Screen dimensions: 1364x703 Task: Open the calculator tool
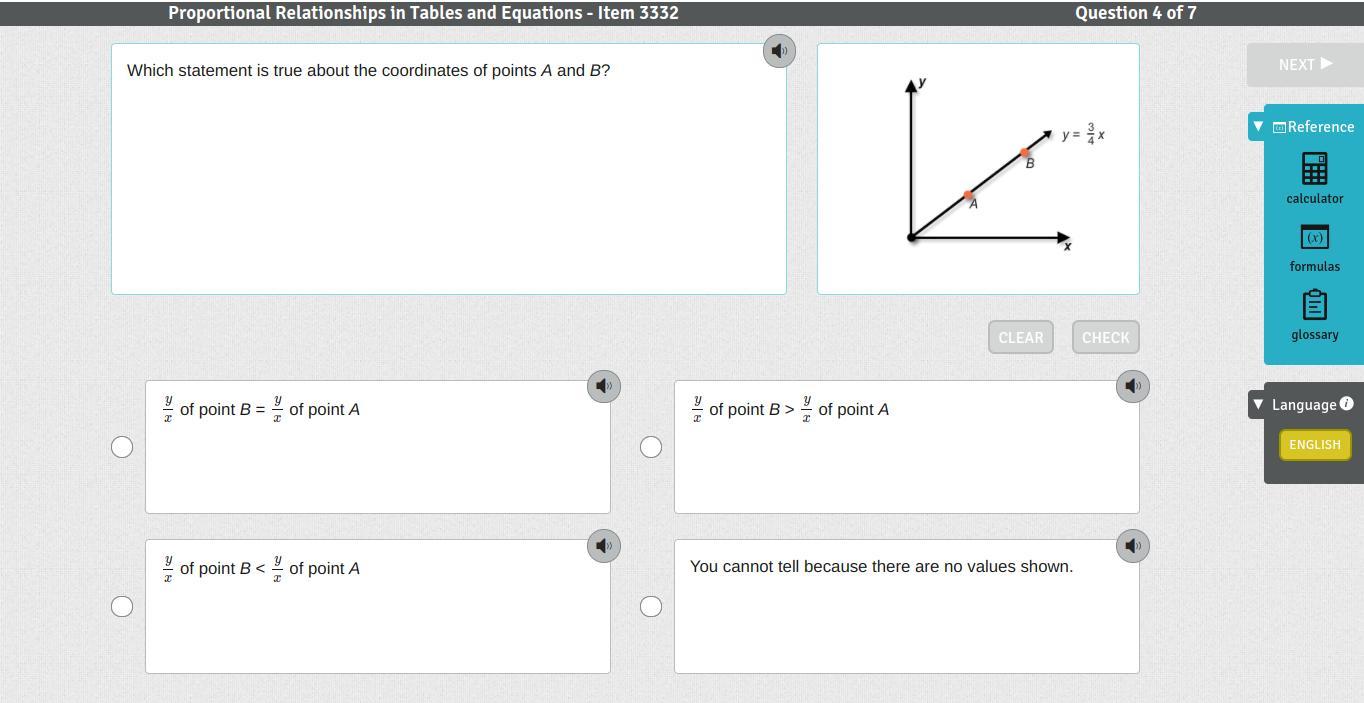(x=1314, y=178)
